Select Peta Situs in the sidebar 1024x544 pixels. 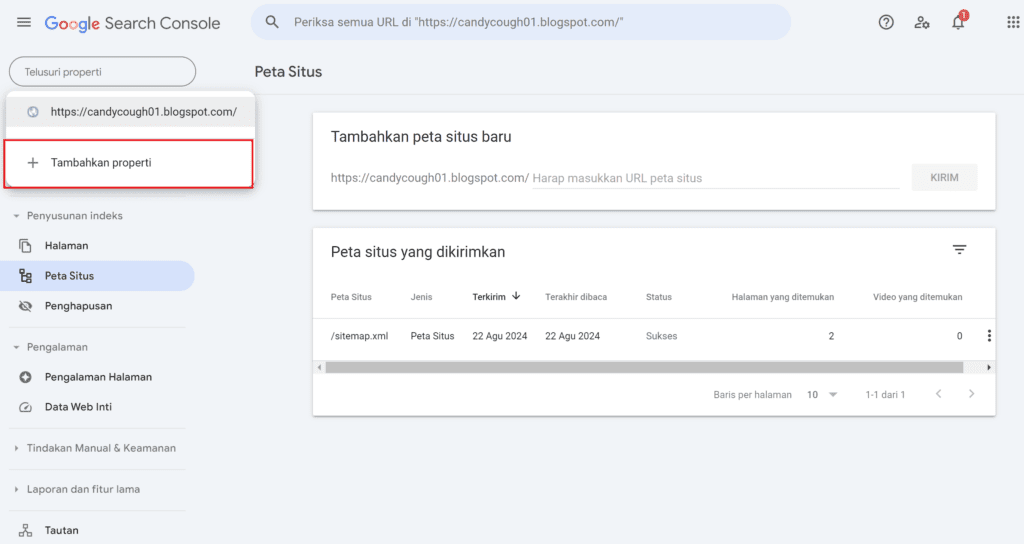click(97, 276)
